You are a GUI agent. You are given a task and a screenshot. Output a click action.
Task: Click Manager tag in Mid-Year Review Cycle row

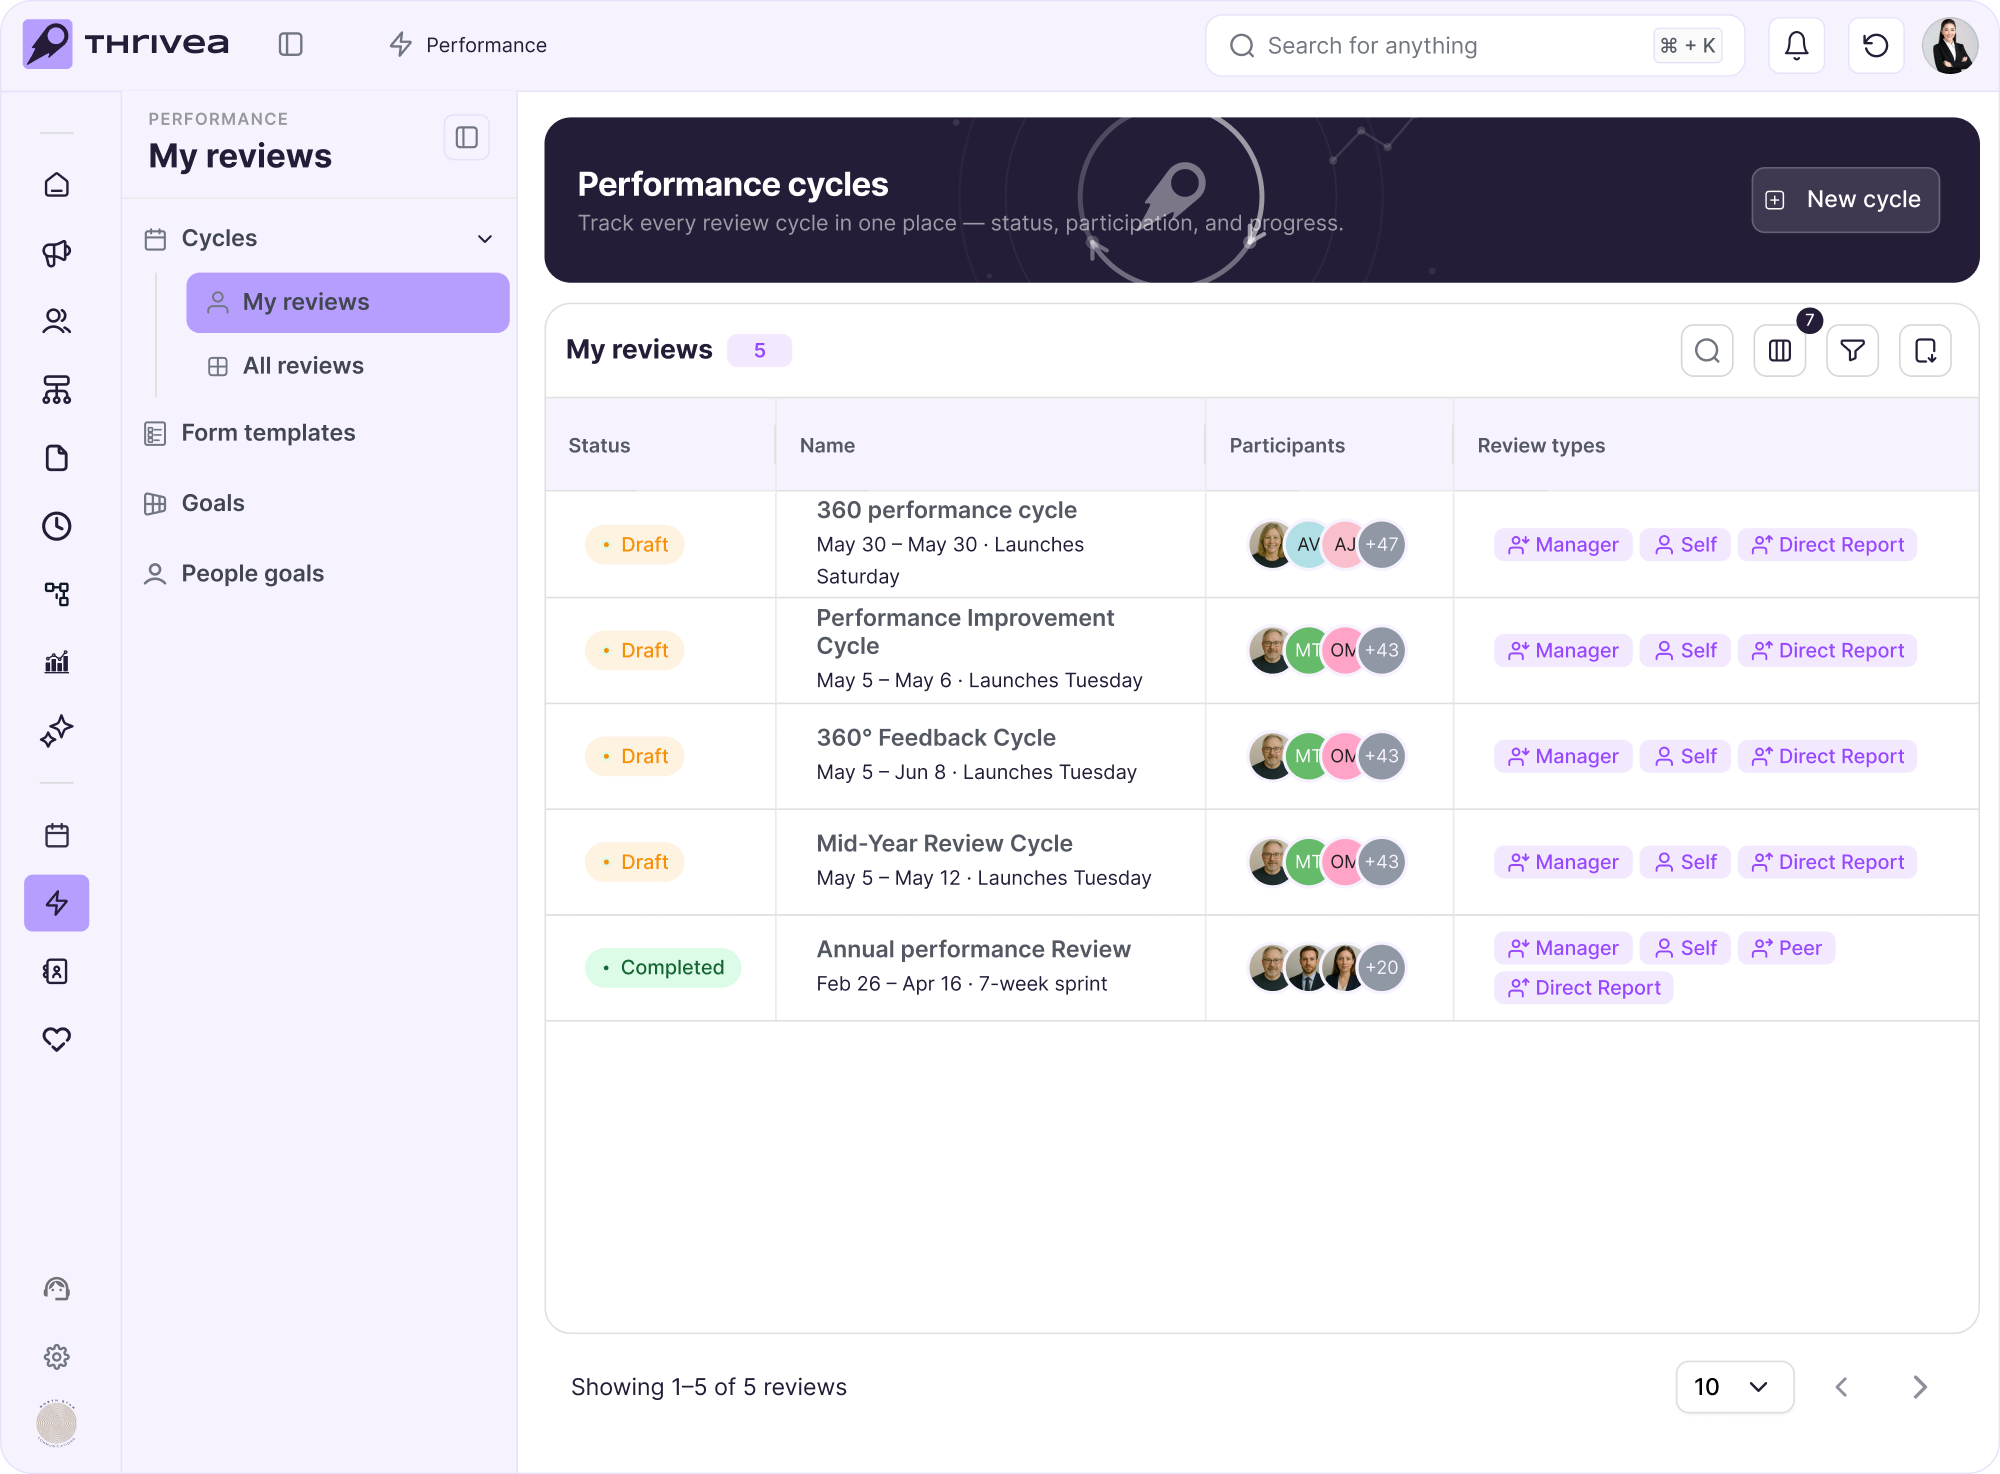pyautogui.click(x=1563, y=862)
